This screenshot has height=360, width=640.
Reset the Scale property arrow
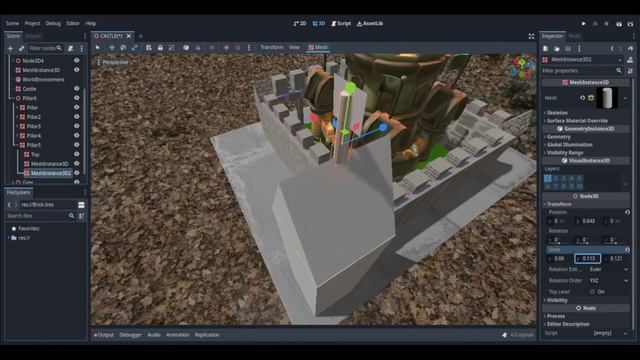[627, 249]
